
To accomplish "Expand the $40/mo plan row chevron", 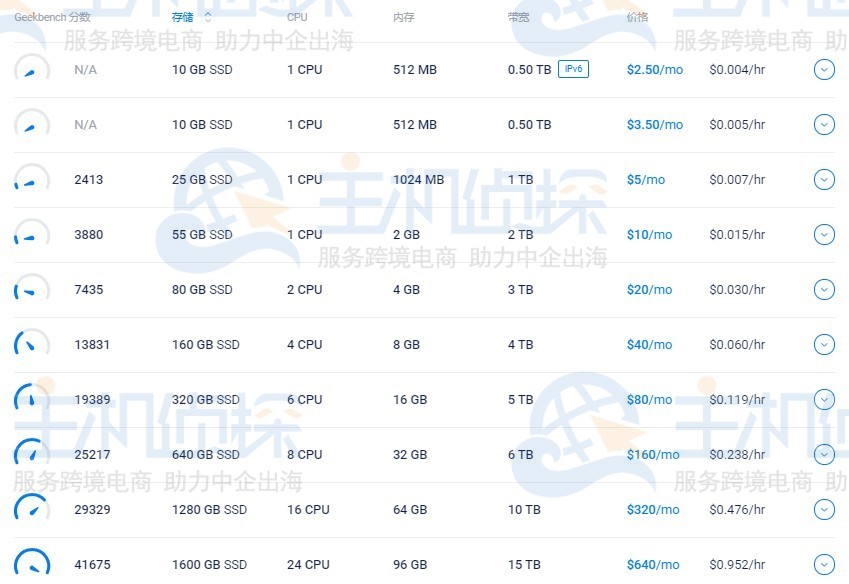I will [x=824, y=345].
